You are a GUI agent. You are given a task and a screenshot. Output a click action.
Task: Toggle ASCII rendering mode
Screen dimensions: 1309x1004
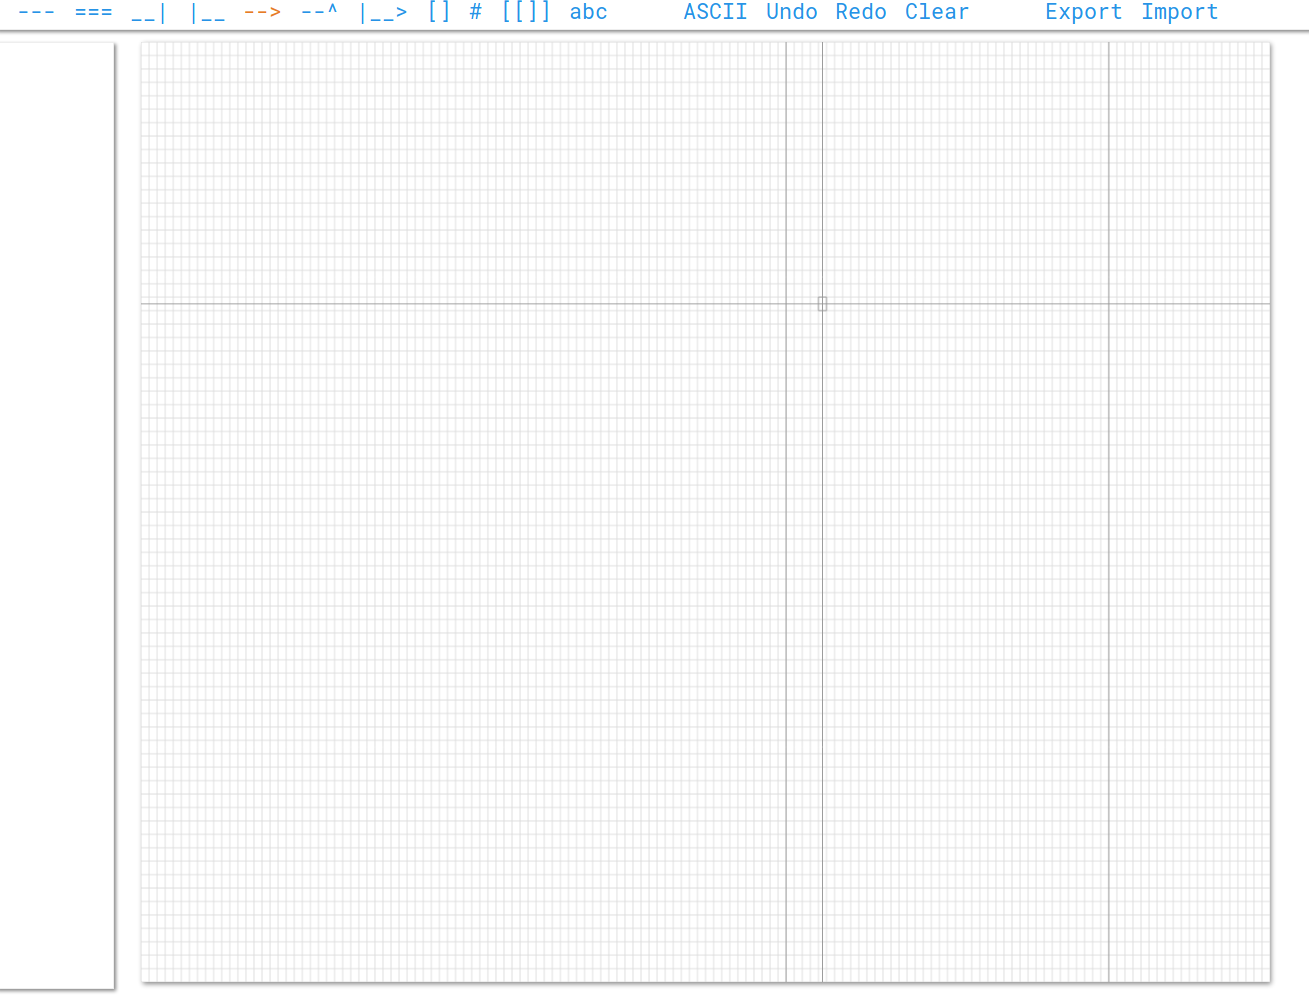pyautogui.click(x=716, y=12)
